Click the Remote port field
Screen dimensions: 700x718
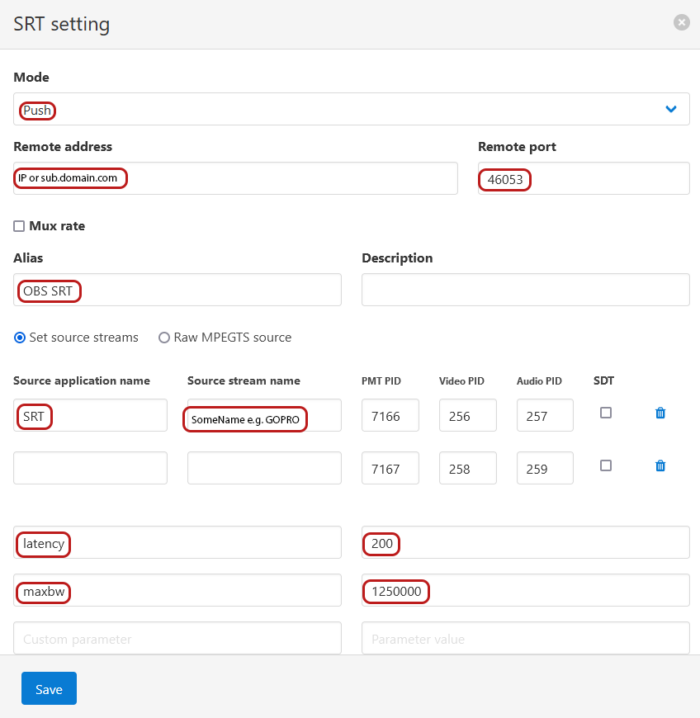click(584, 178)
